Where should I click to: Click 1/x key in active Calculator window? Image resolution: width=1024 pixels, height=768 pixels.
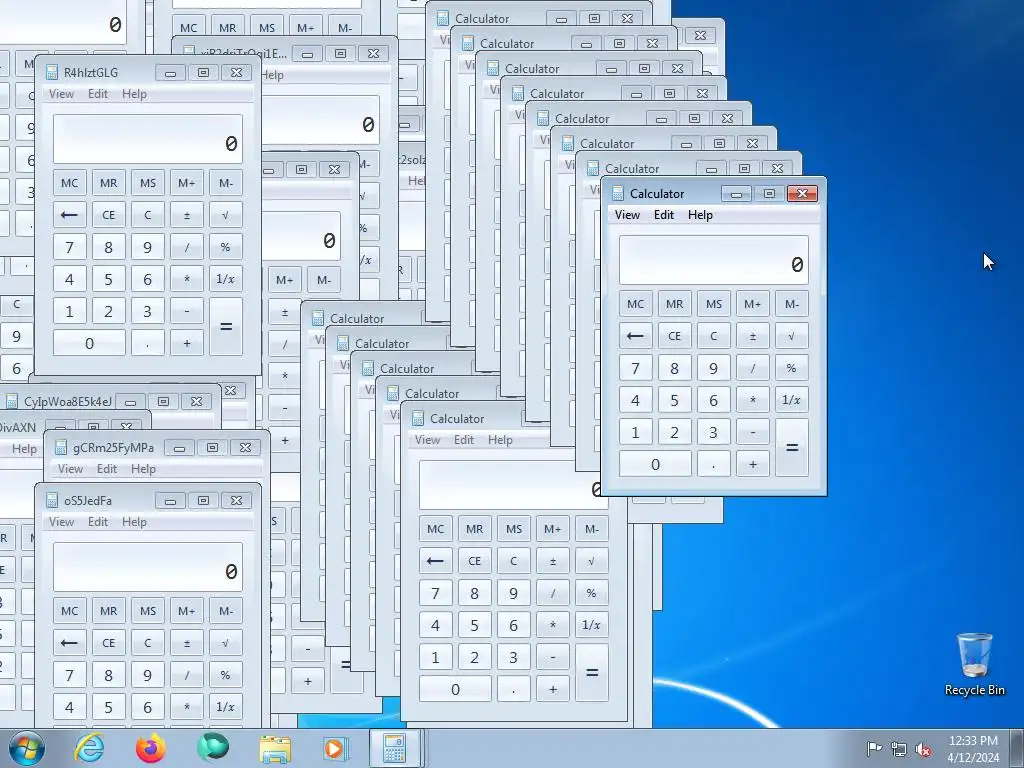(792, 400)
